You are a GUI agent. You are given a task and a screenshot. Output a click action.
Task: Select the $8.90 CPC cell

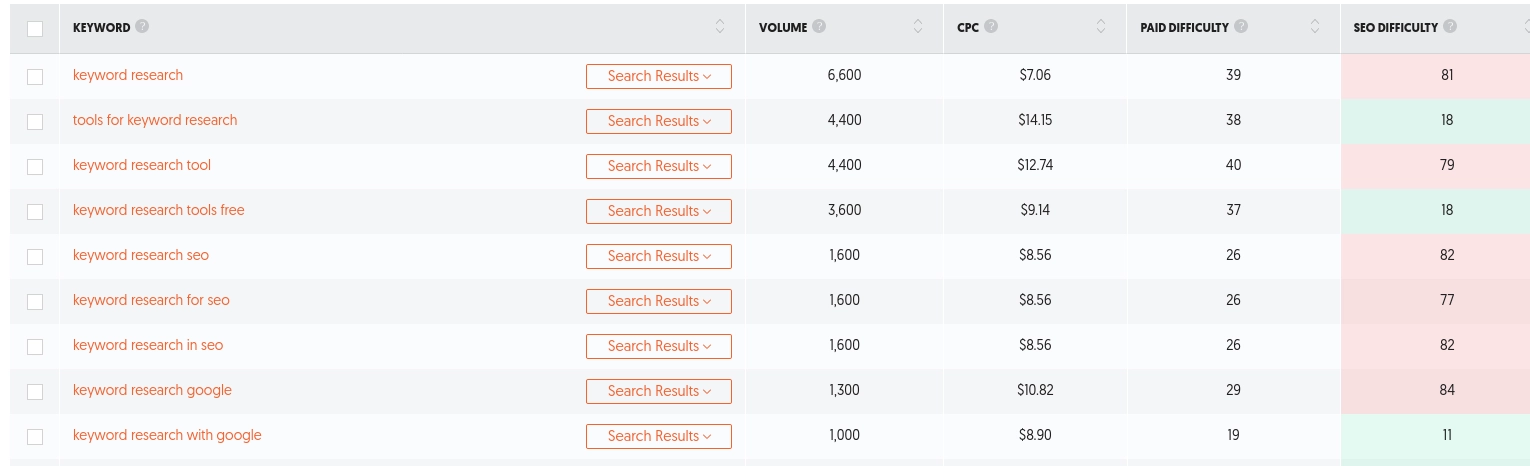click(1034, 435)
